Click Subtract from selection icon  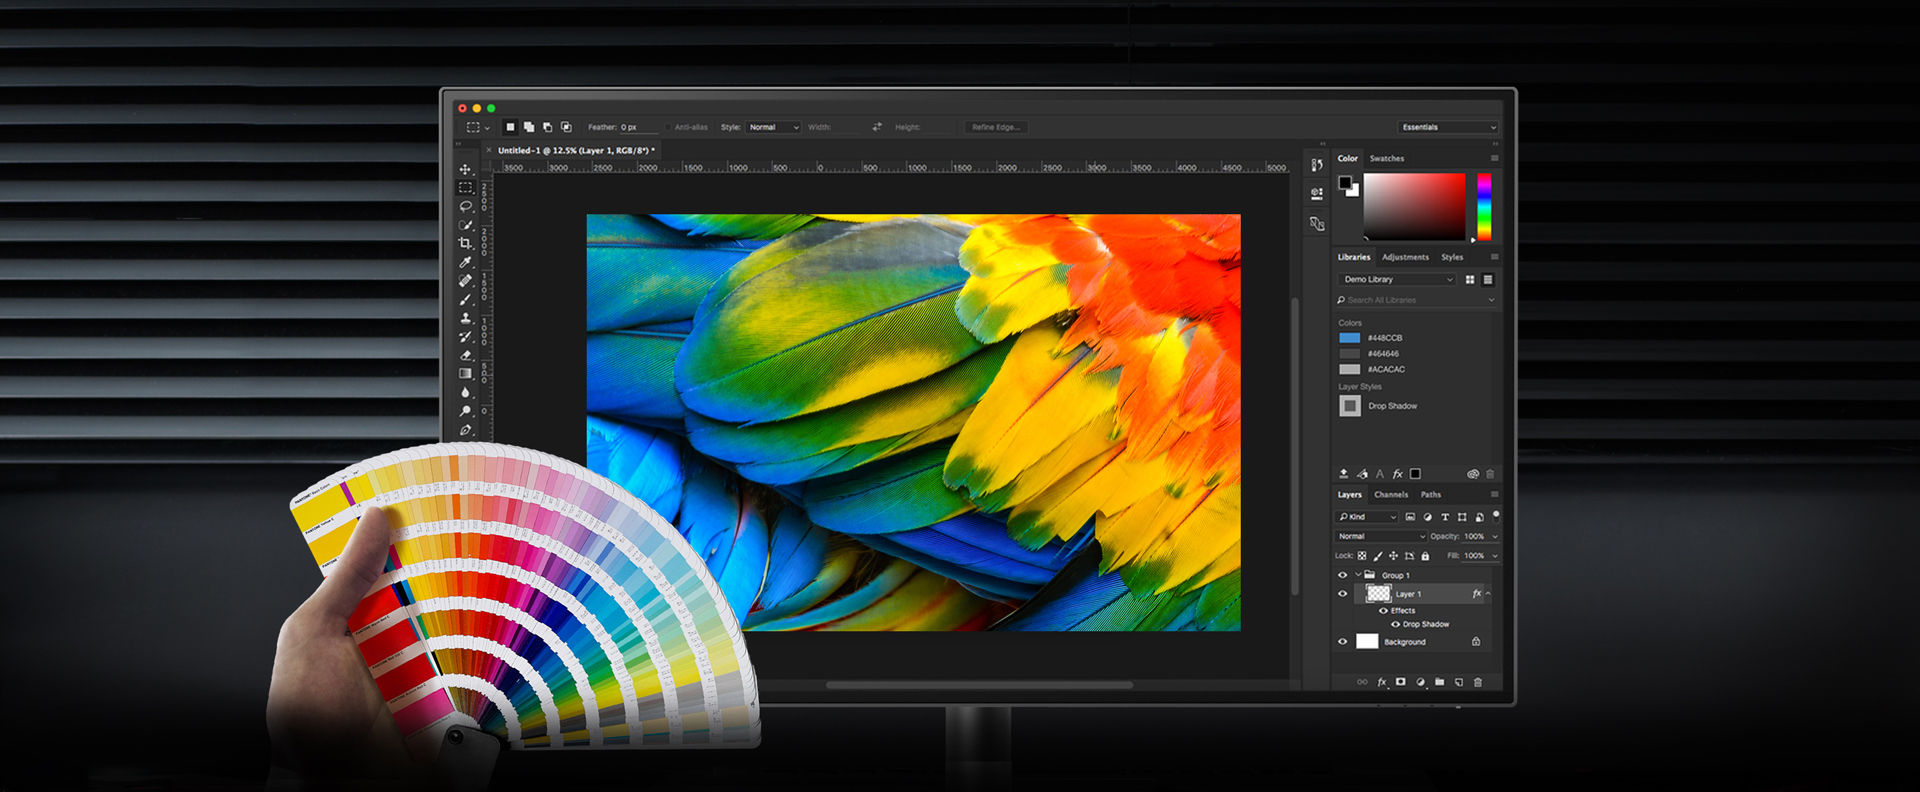pyautogui.click(x=547, y=127)
